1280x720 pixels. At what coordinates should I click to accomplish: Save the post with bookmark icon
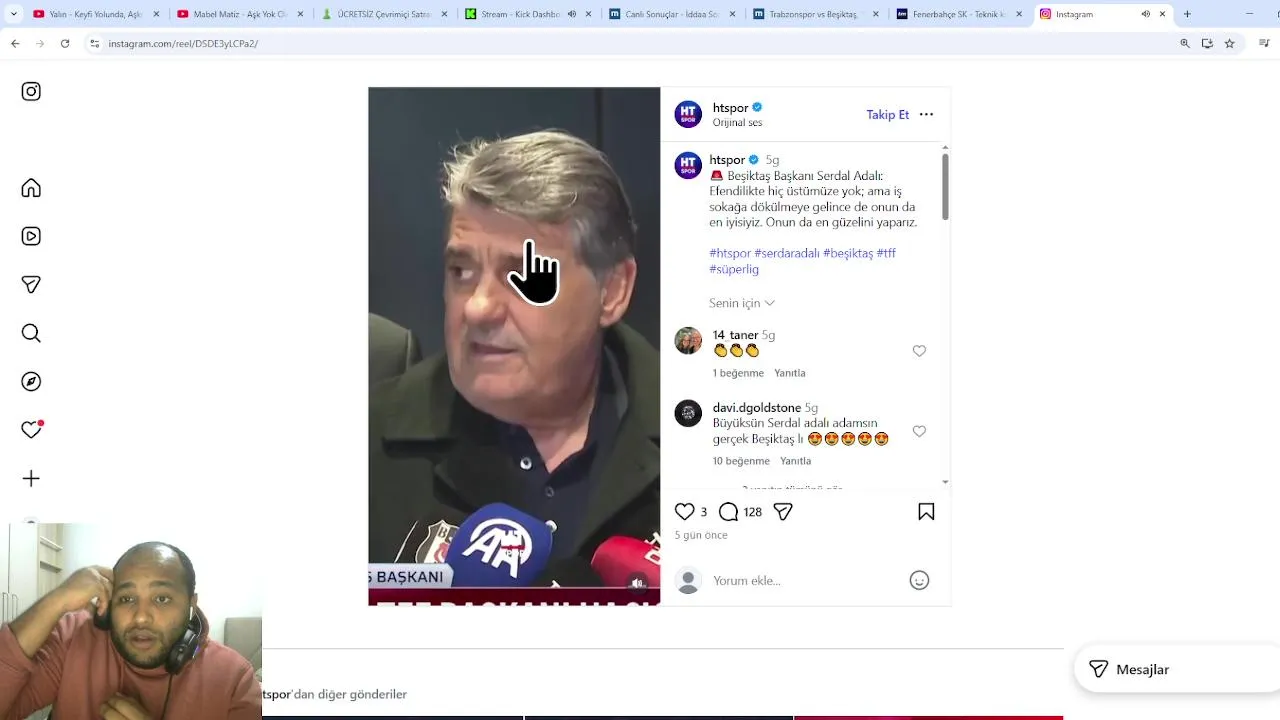926,511
